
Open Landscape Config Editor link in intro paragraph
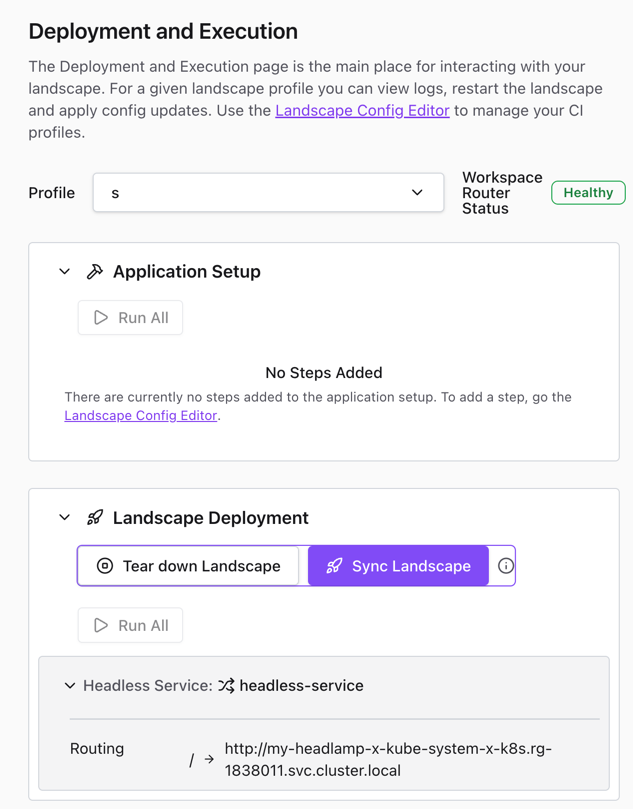tap(362, 110)
